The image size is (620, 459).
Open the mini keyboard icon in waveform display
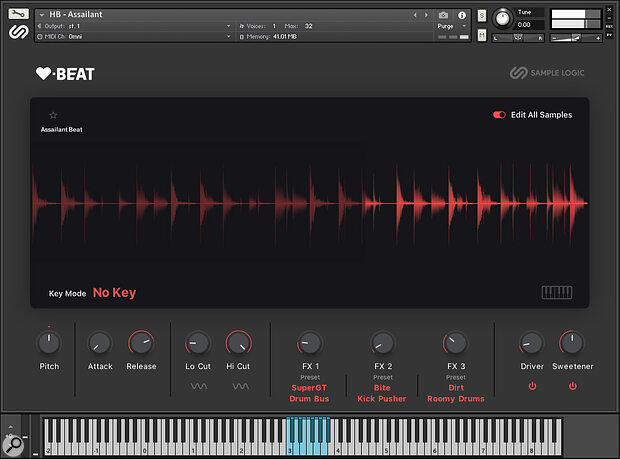(557, 293)
